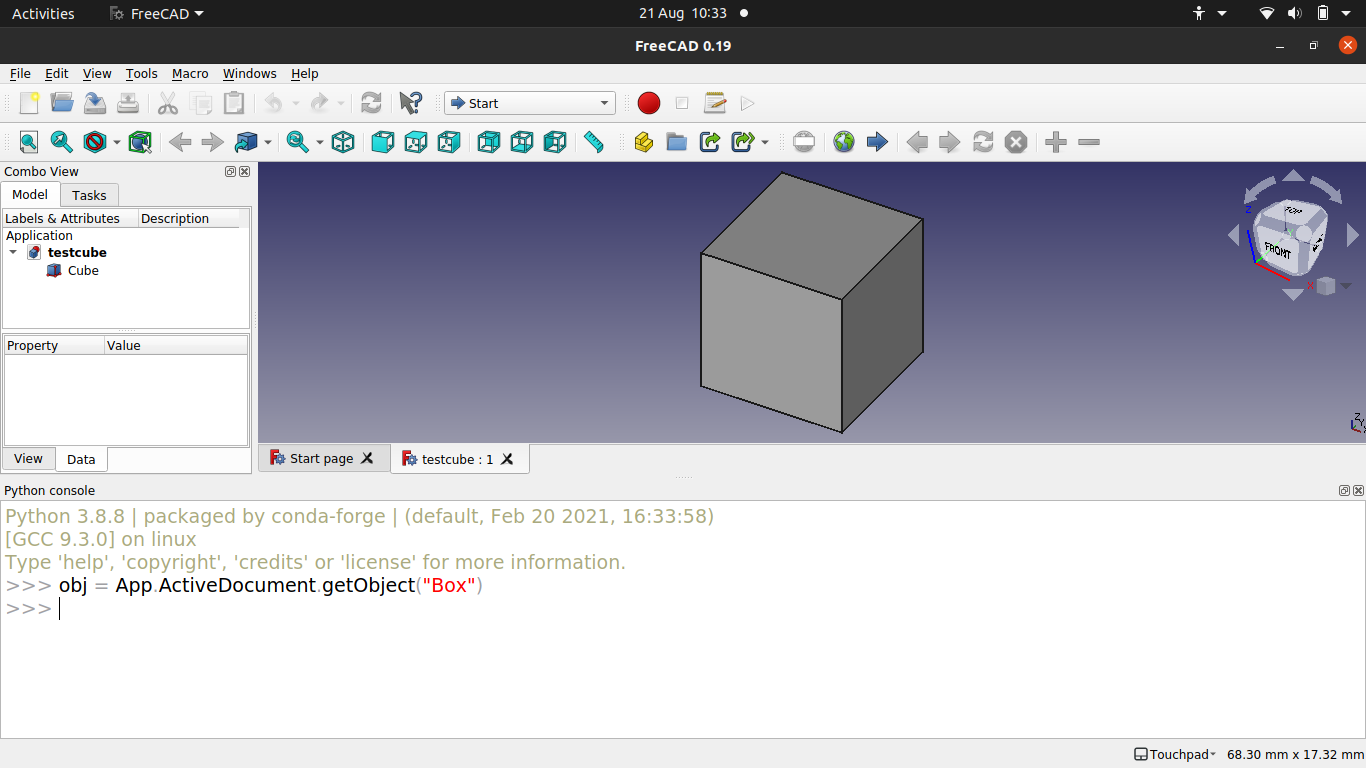Screen dimensions: 1366x768
Task: Click the Create Part yellow icon
Action: point(644,142)
